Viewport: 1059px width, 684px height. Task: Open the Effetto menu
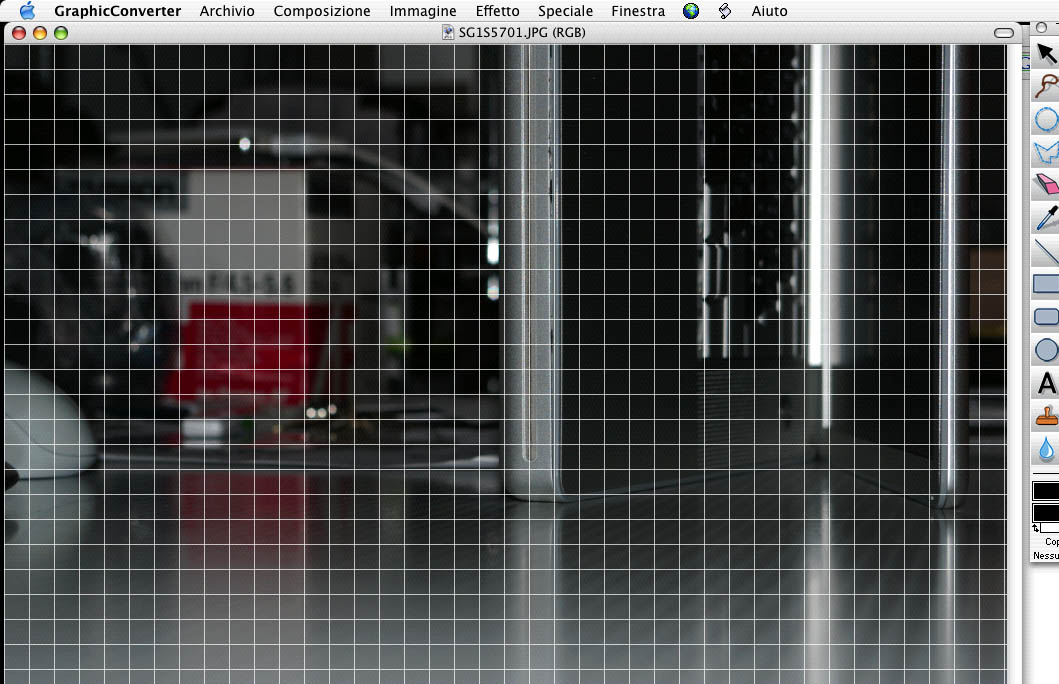[497, 11]
